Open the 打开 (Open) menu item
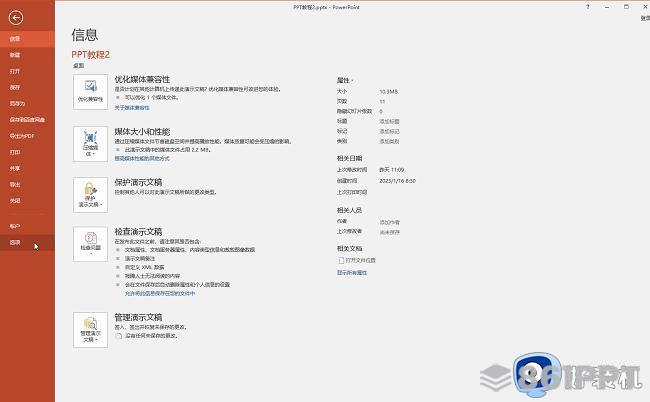Screen dimensions: 650x402 click(27, 71)
